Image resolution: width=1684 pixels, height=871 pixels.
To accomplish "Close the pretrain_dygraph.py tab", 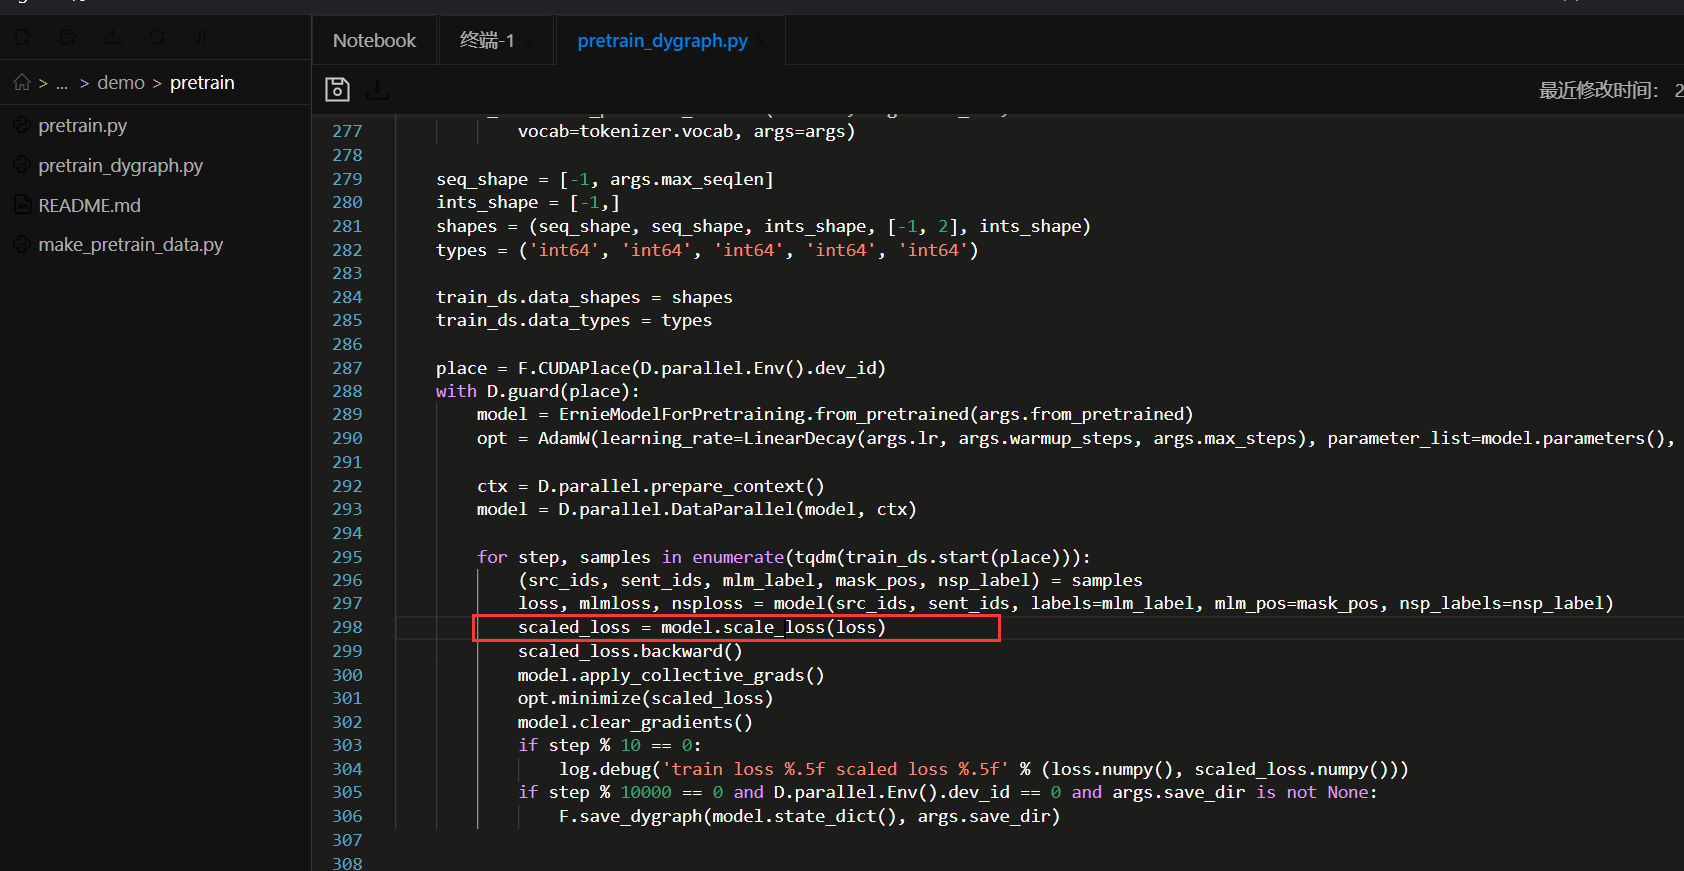I will coord(763,41).
